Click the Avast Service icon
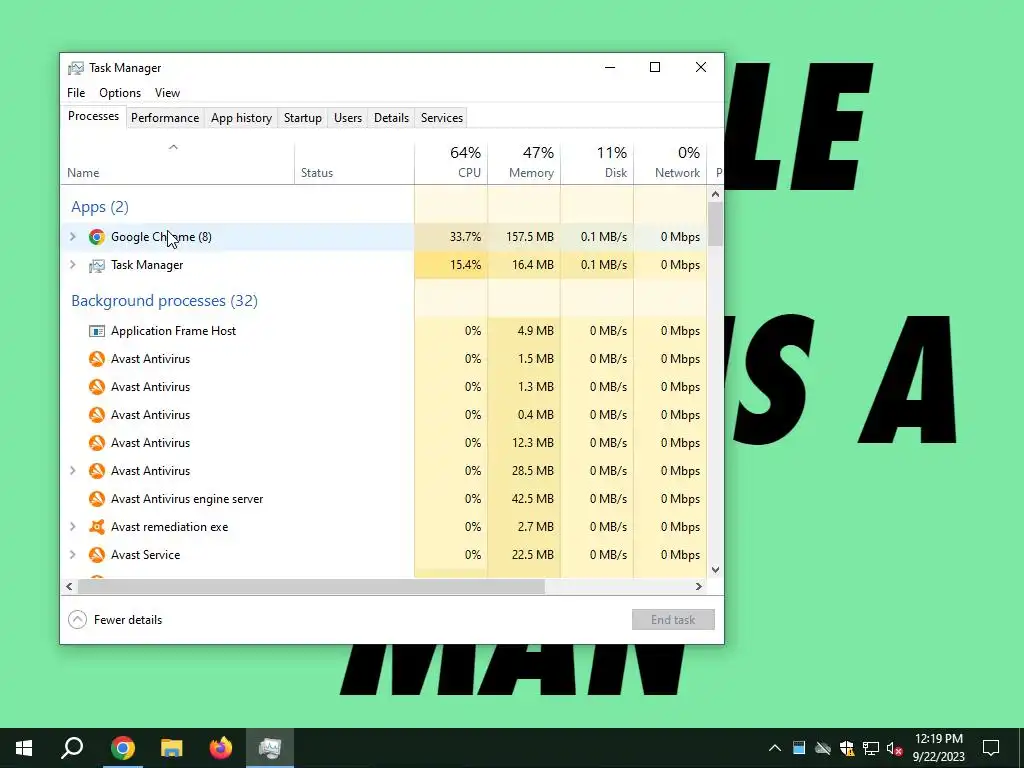 [97, 555]
